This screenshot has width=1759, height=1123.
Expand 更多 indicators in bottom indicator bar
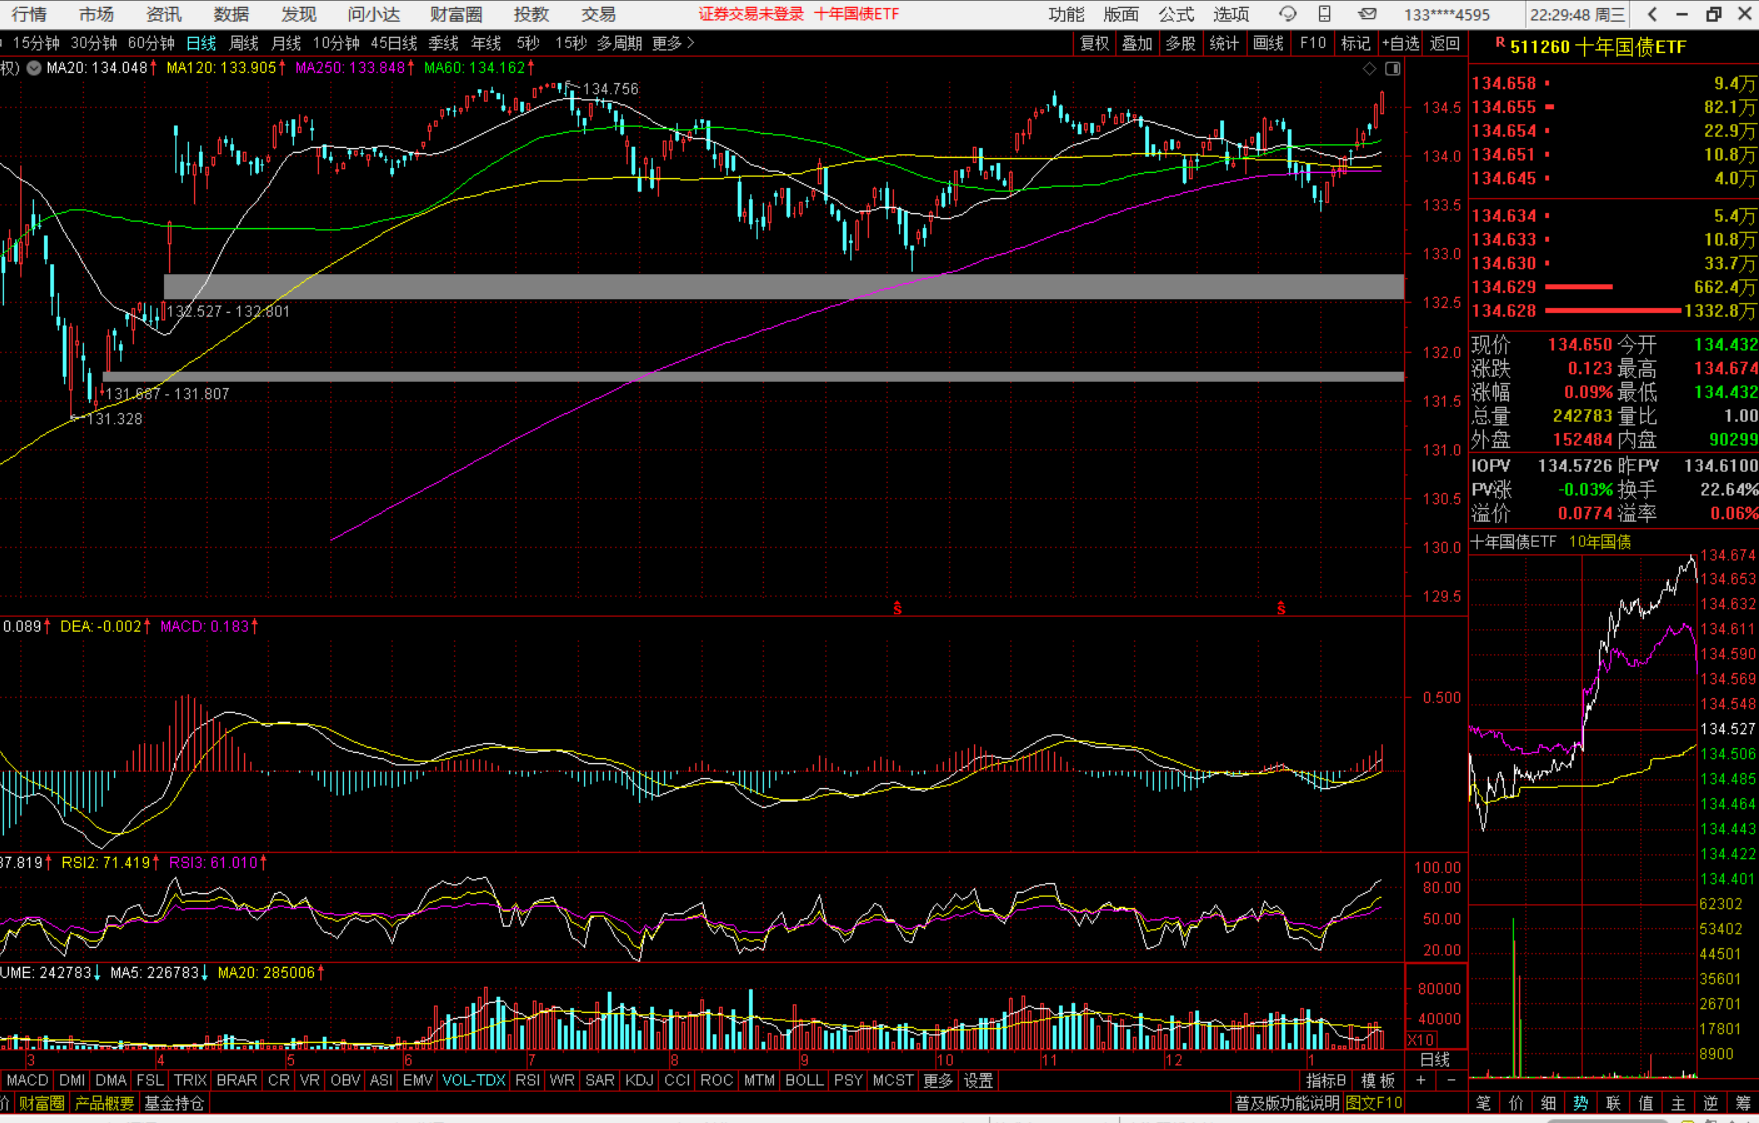pyautogui.click(x=938, y=1080)
